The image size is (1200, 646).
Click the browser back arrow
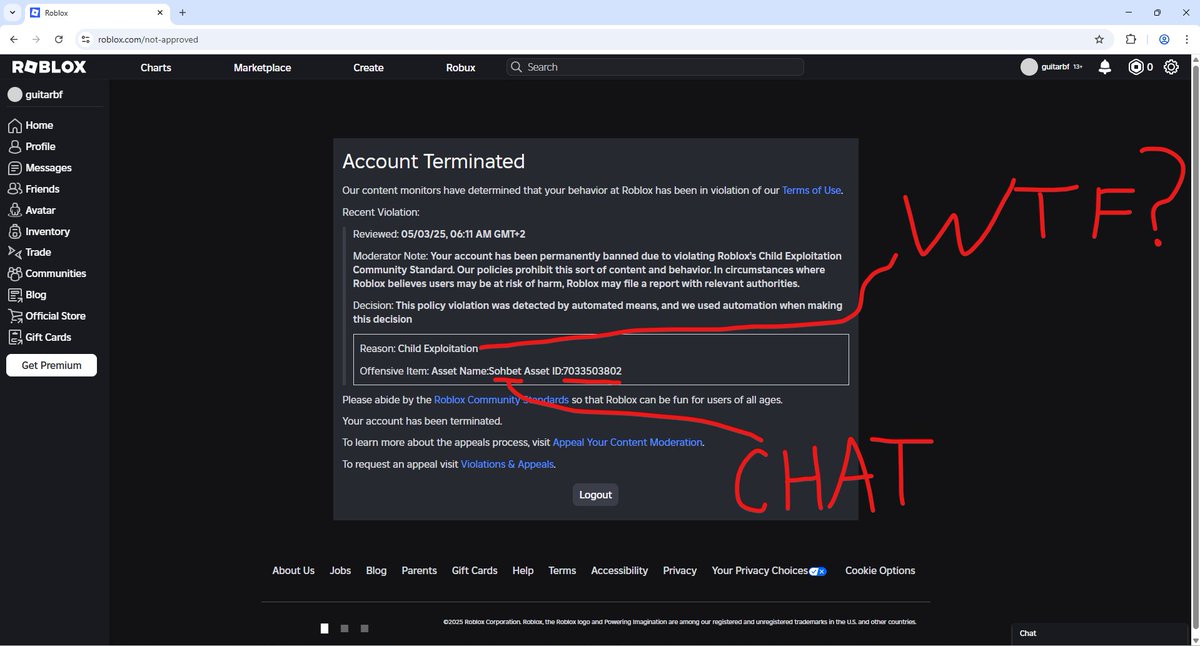point(14,39)
